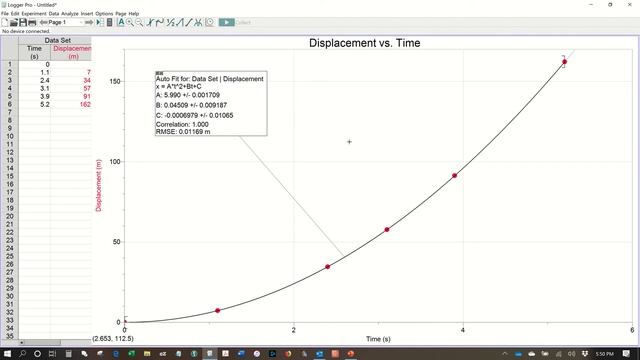Open the Help menu
Screen dimensions: 640x360
tap(134, 13)
